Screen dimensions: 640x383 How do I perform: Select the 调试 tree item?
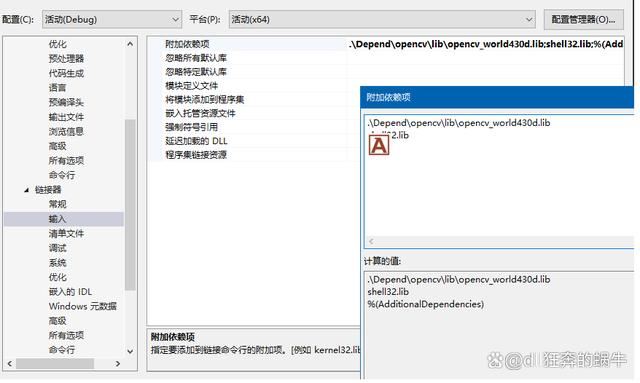57,248
